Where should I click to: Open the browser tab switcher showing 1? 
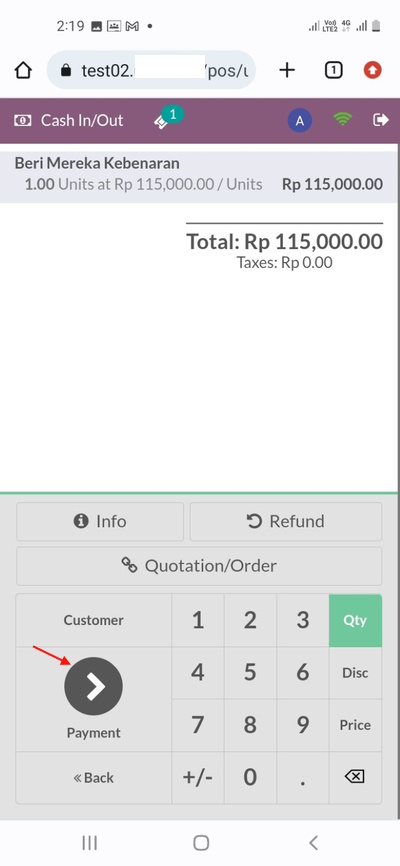[333, 70]
